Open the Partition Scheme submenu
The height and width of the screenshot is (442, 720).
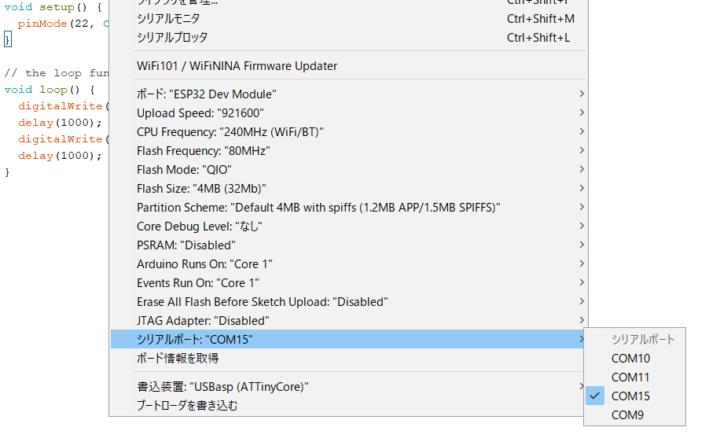click(318, 207)
